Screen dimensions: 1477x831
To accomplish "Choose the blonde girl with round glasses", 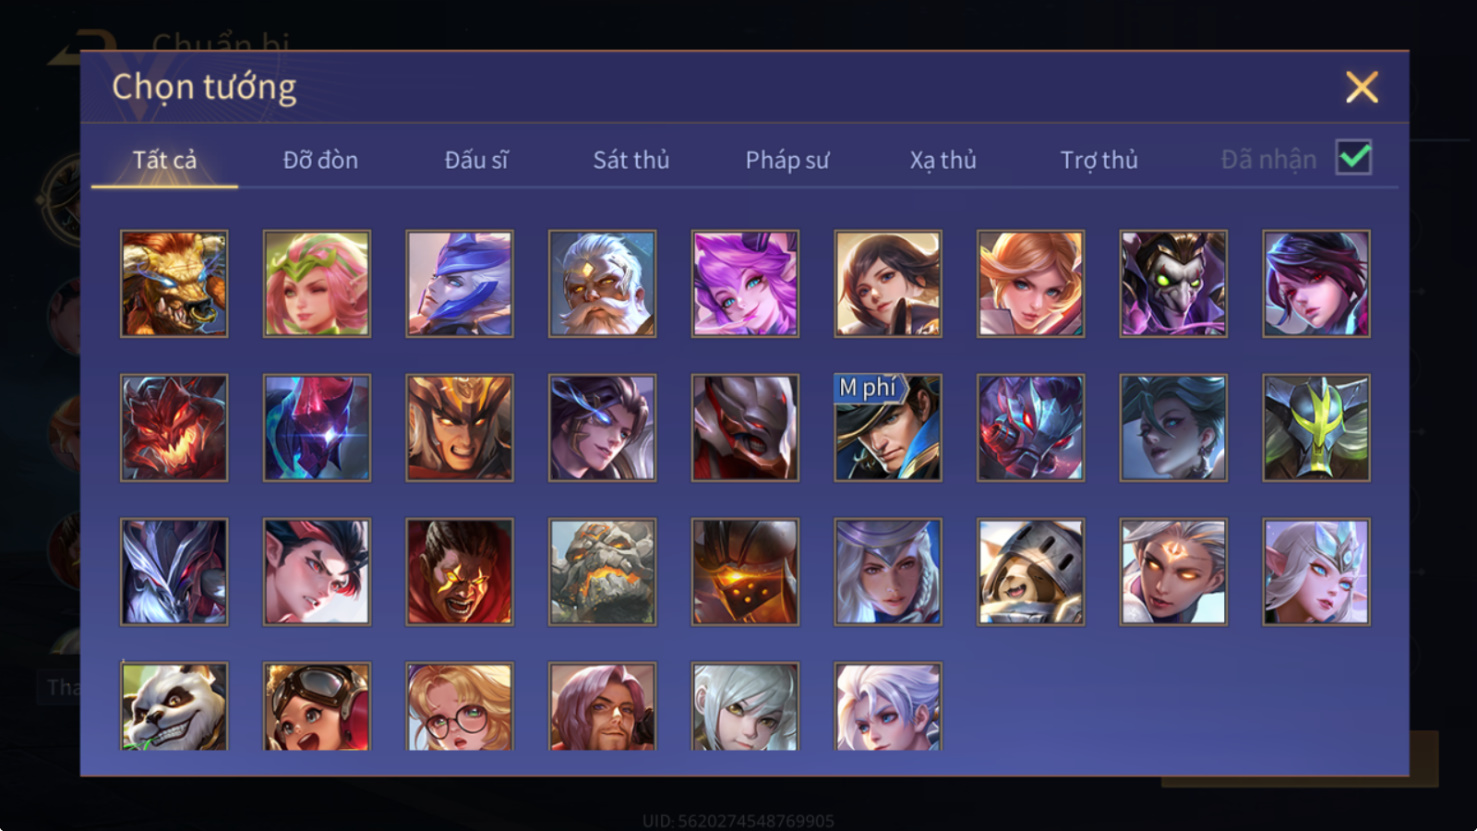I will pos(460,706).
